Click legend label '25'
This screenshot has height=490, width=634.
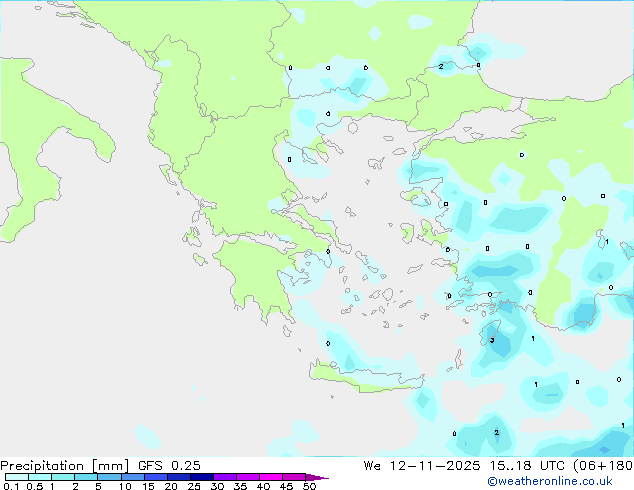point(194,486)
